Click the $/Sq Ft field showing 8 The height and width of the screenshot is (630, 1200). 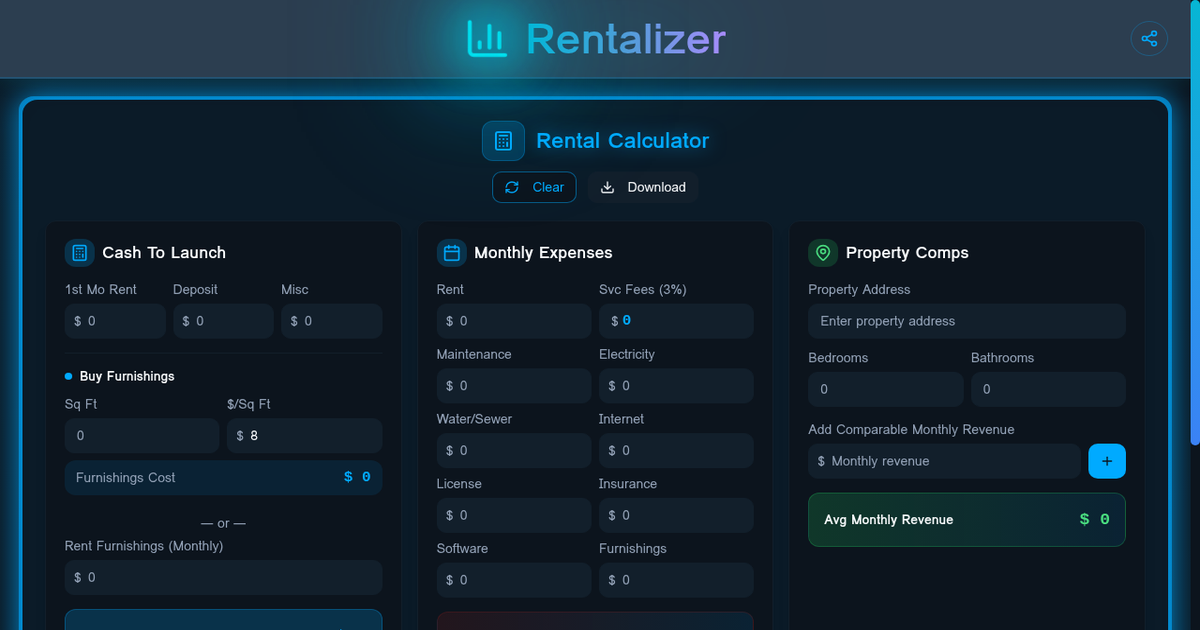pos(305,436)
